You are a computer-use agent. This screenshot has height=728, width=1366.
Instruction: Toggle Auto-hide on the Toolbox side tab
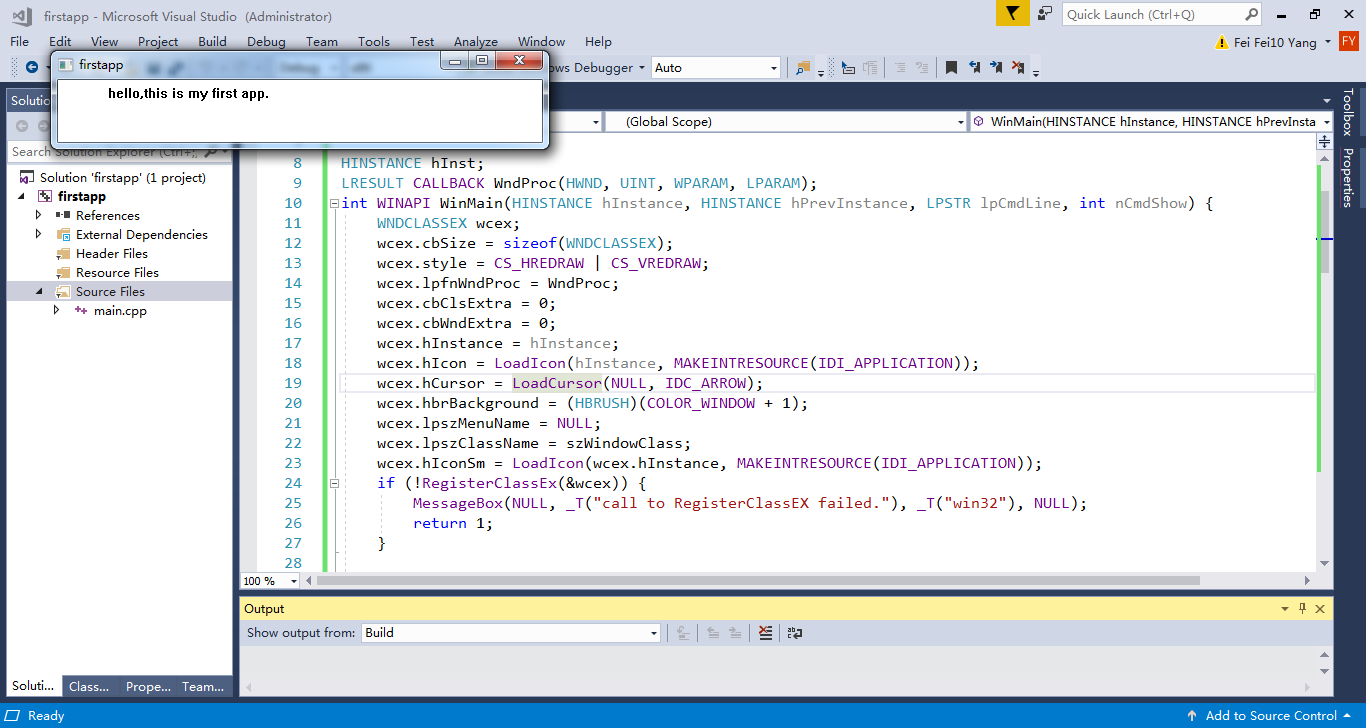pyautogui.click(x=1354, y=112)
